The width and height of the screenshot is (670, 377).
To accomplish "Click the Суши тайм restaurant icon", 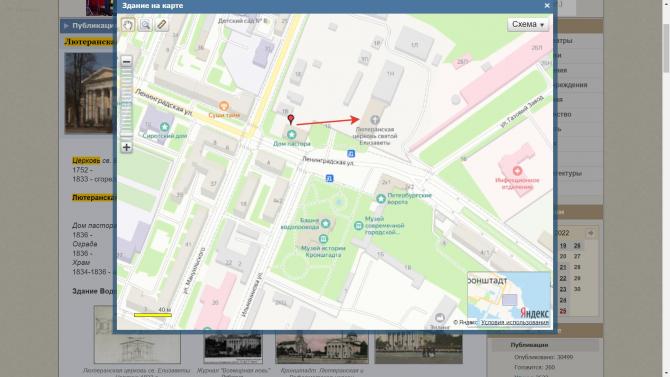I will [x=223, y=106].
